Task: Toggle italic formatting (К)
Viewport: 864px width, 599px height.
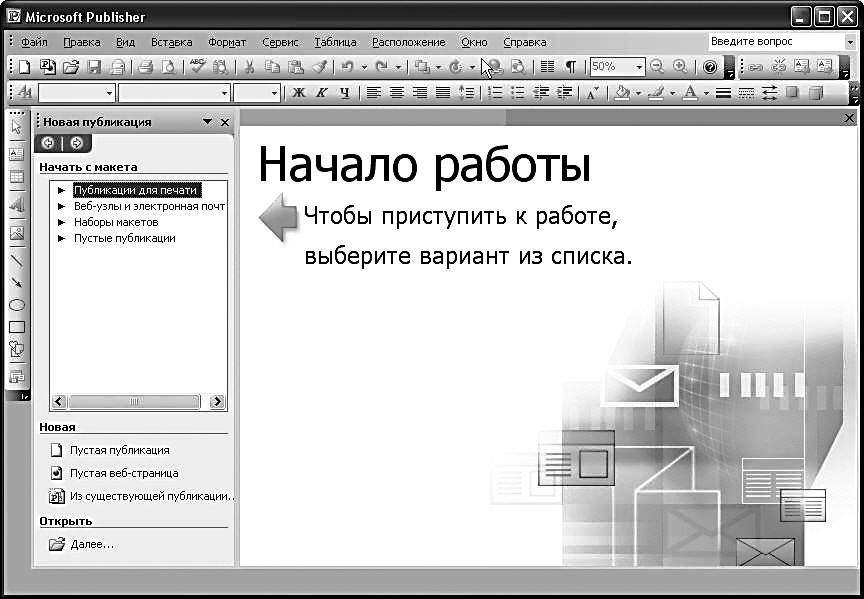Action: coord(321,93)
